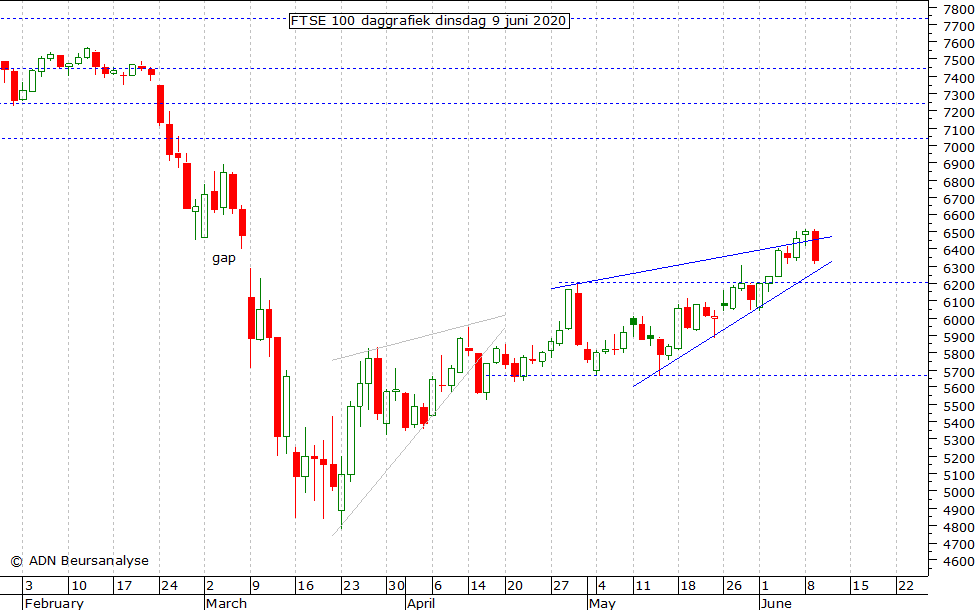The width and height of the screenshot is (979, 610).
Task: Click the February month label
Action: (x=54, y=603)
